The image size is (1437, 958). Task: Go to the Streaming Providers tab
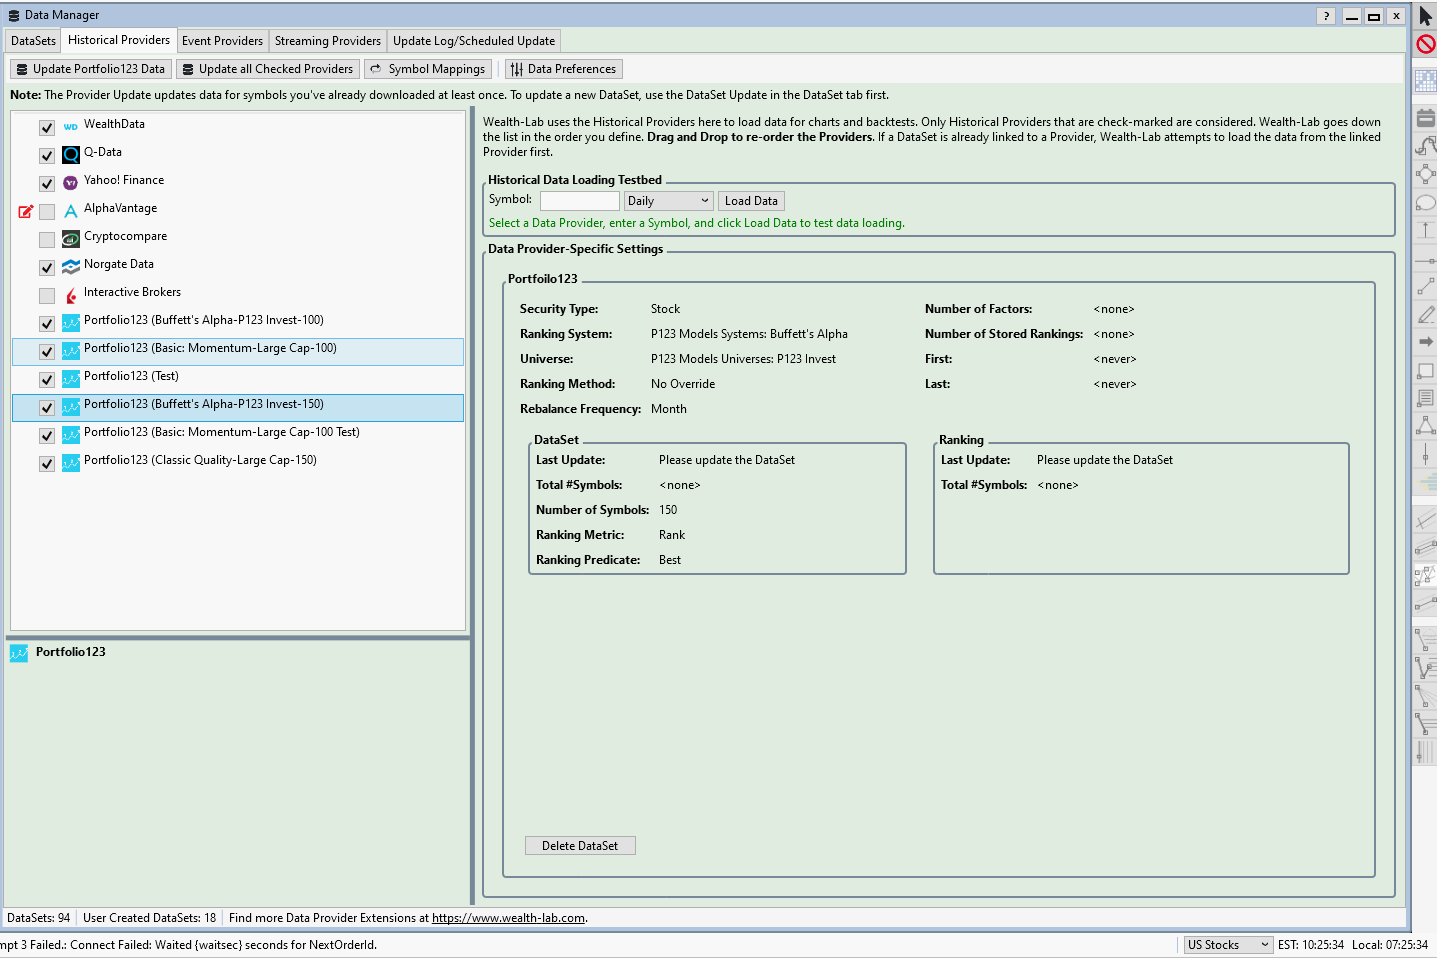point(328,41)
